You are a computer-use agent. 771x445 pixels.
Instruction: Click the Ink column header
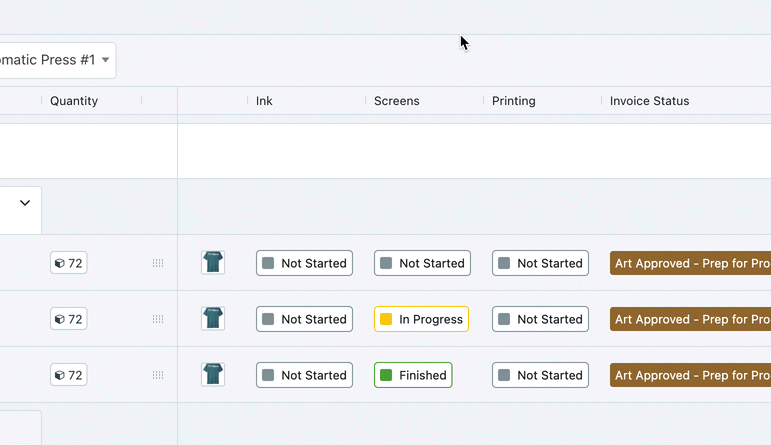(x=264, y=101)
